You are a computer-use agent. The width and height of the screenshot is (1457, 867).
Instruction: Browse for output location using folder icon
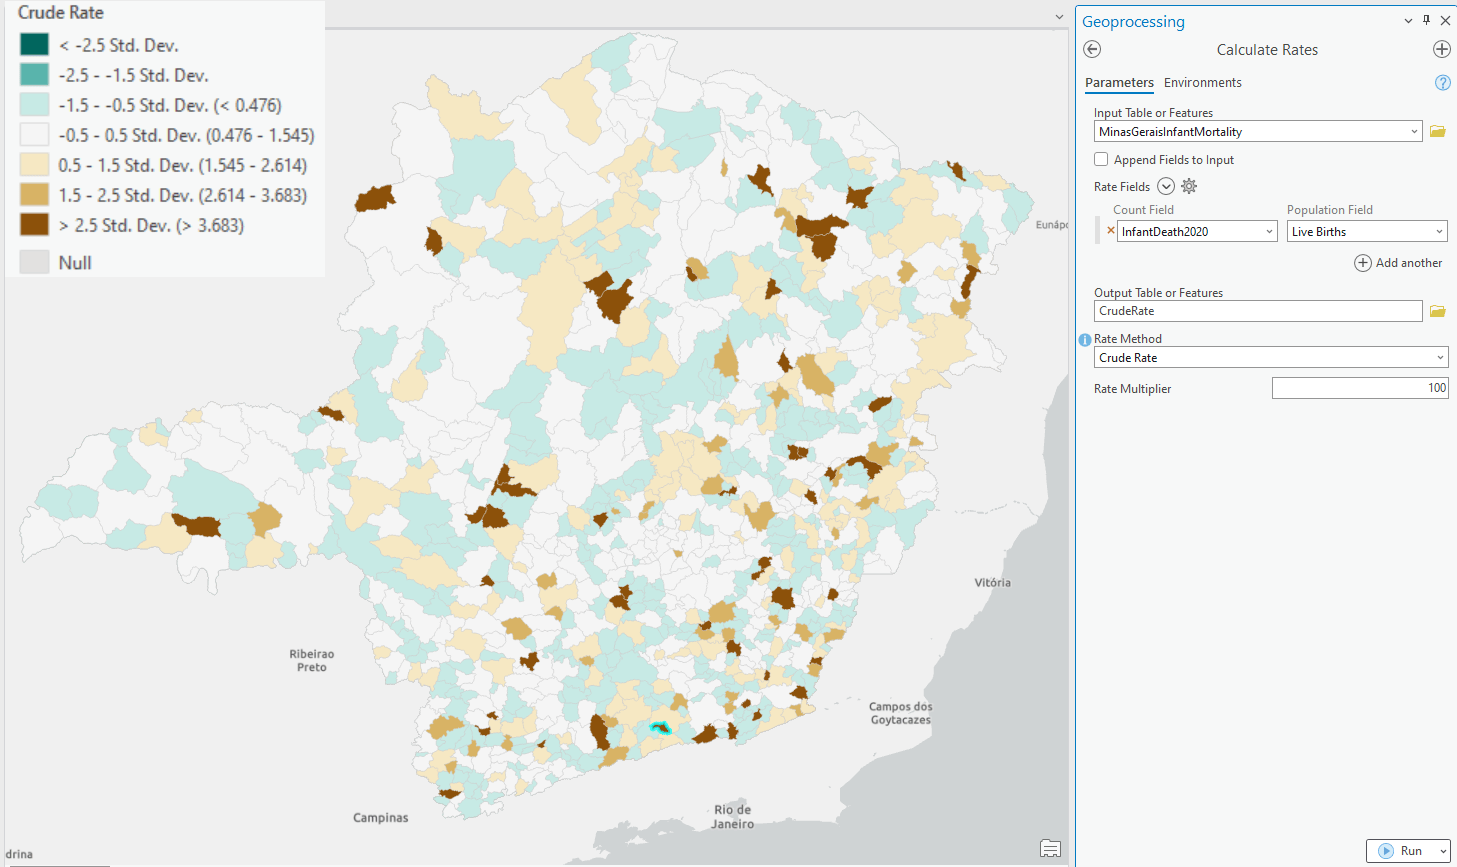click(x=1437, y=311)
